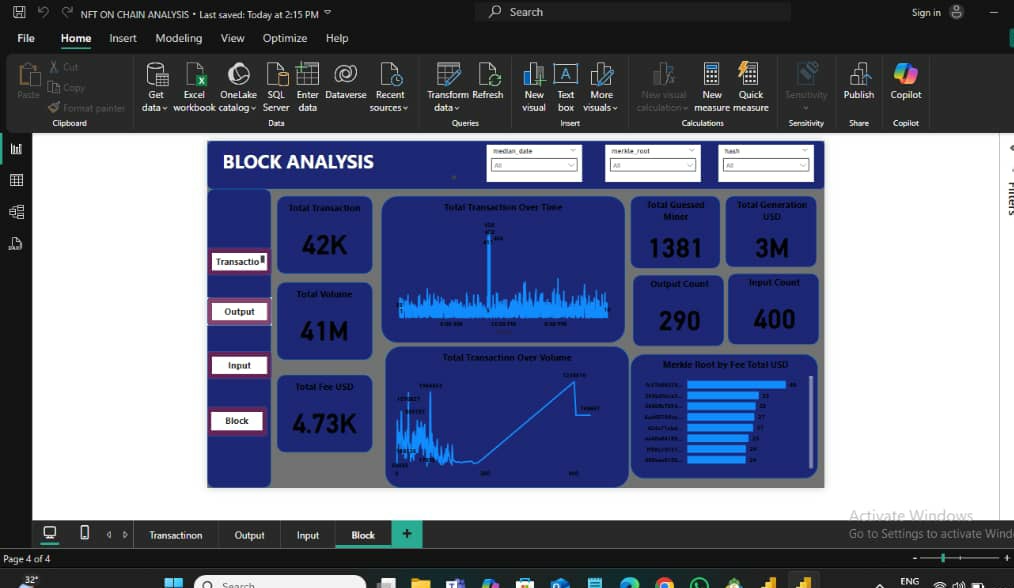Switch to Report view in sidebar
Viewport: 1014px width, 588px height.
tap(16, 149)
